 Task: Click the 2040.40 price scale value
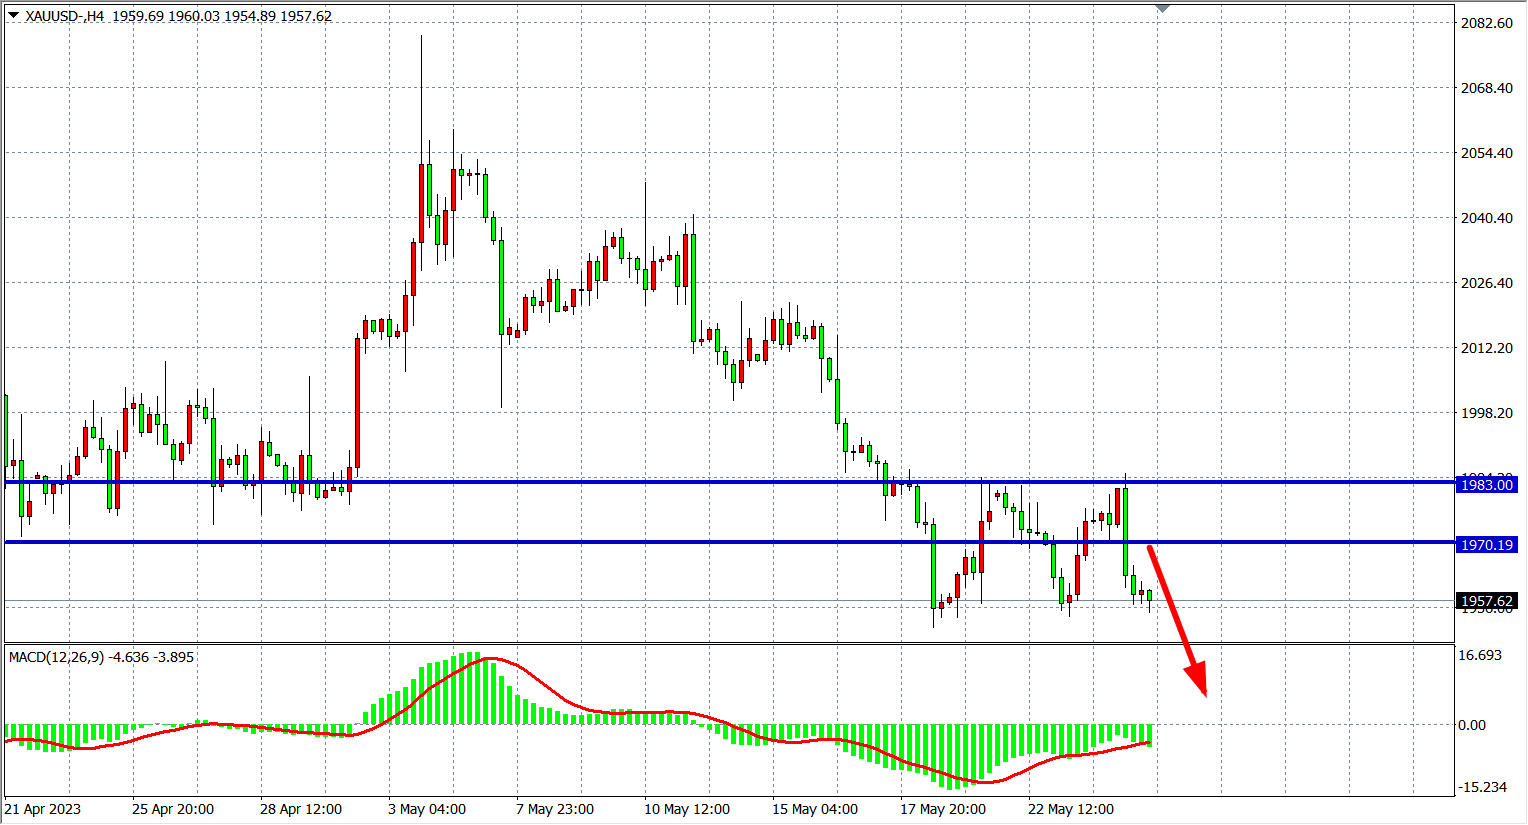pos(1486,218)
